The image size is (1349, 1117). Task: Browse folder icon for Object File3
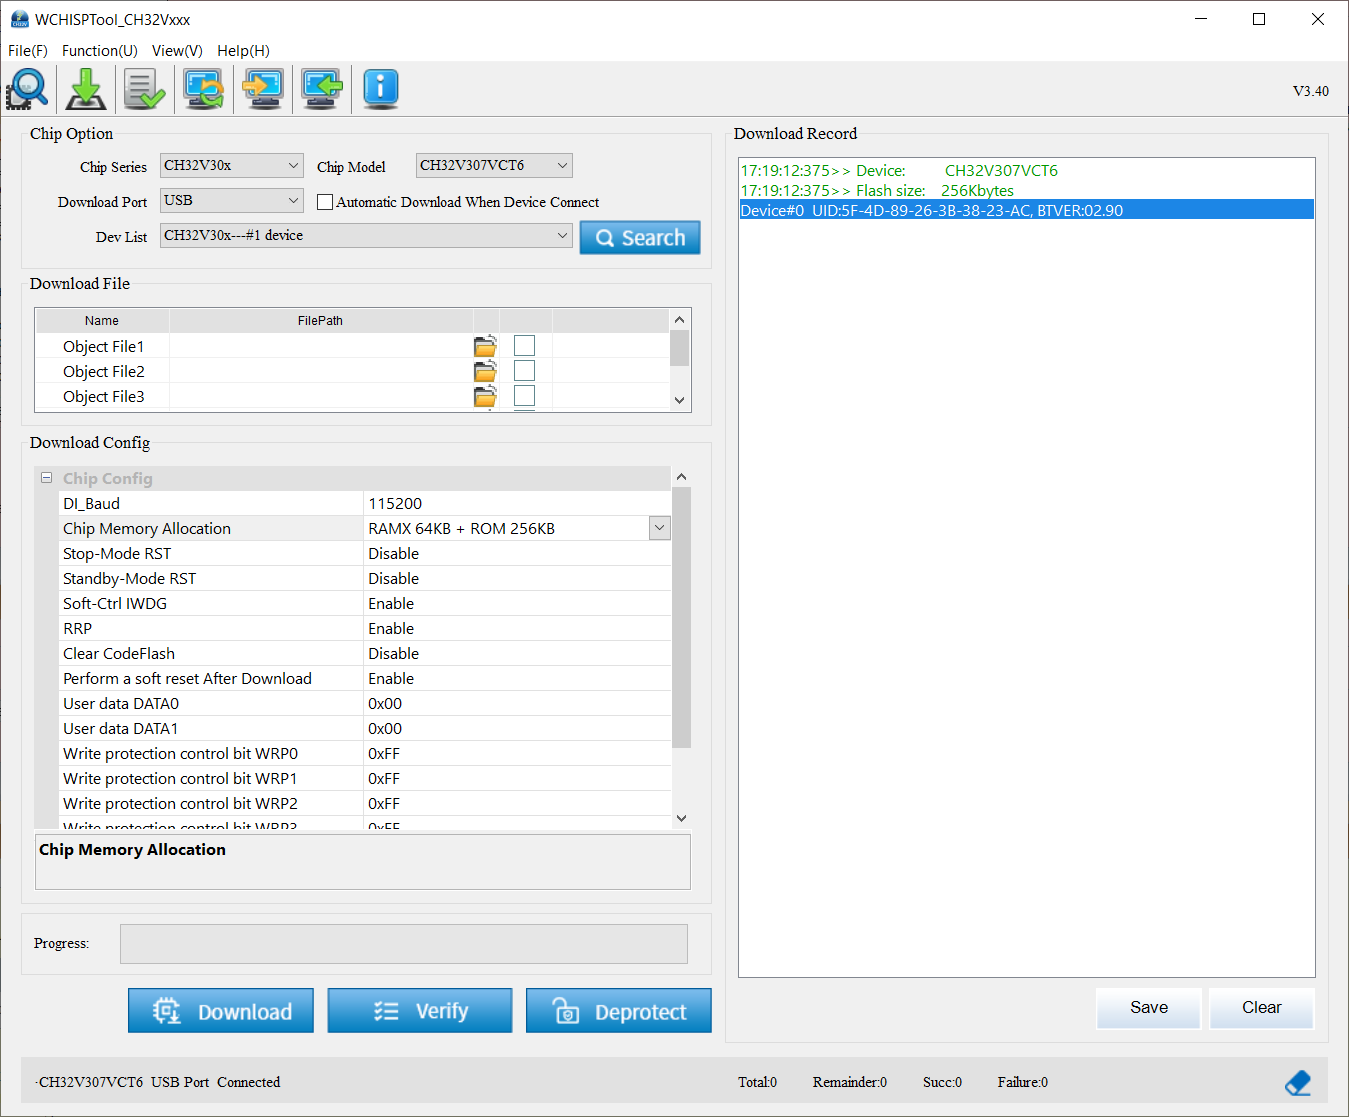pos(485,396)
